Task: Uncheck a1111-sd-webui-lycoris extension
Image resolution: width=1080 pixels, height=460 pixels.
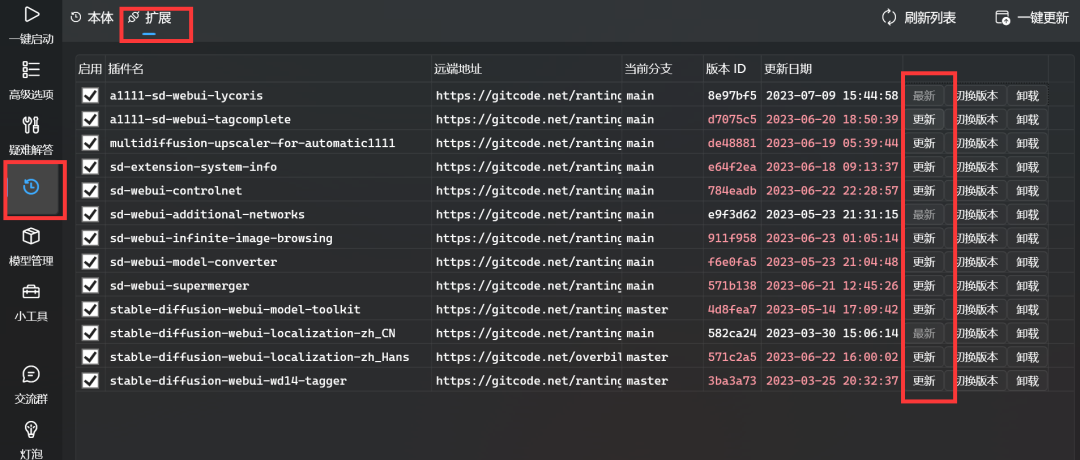Action: 90,95
